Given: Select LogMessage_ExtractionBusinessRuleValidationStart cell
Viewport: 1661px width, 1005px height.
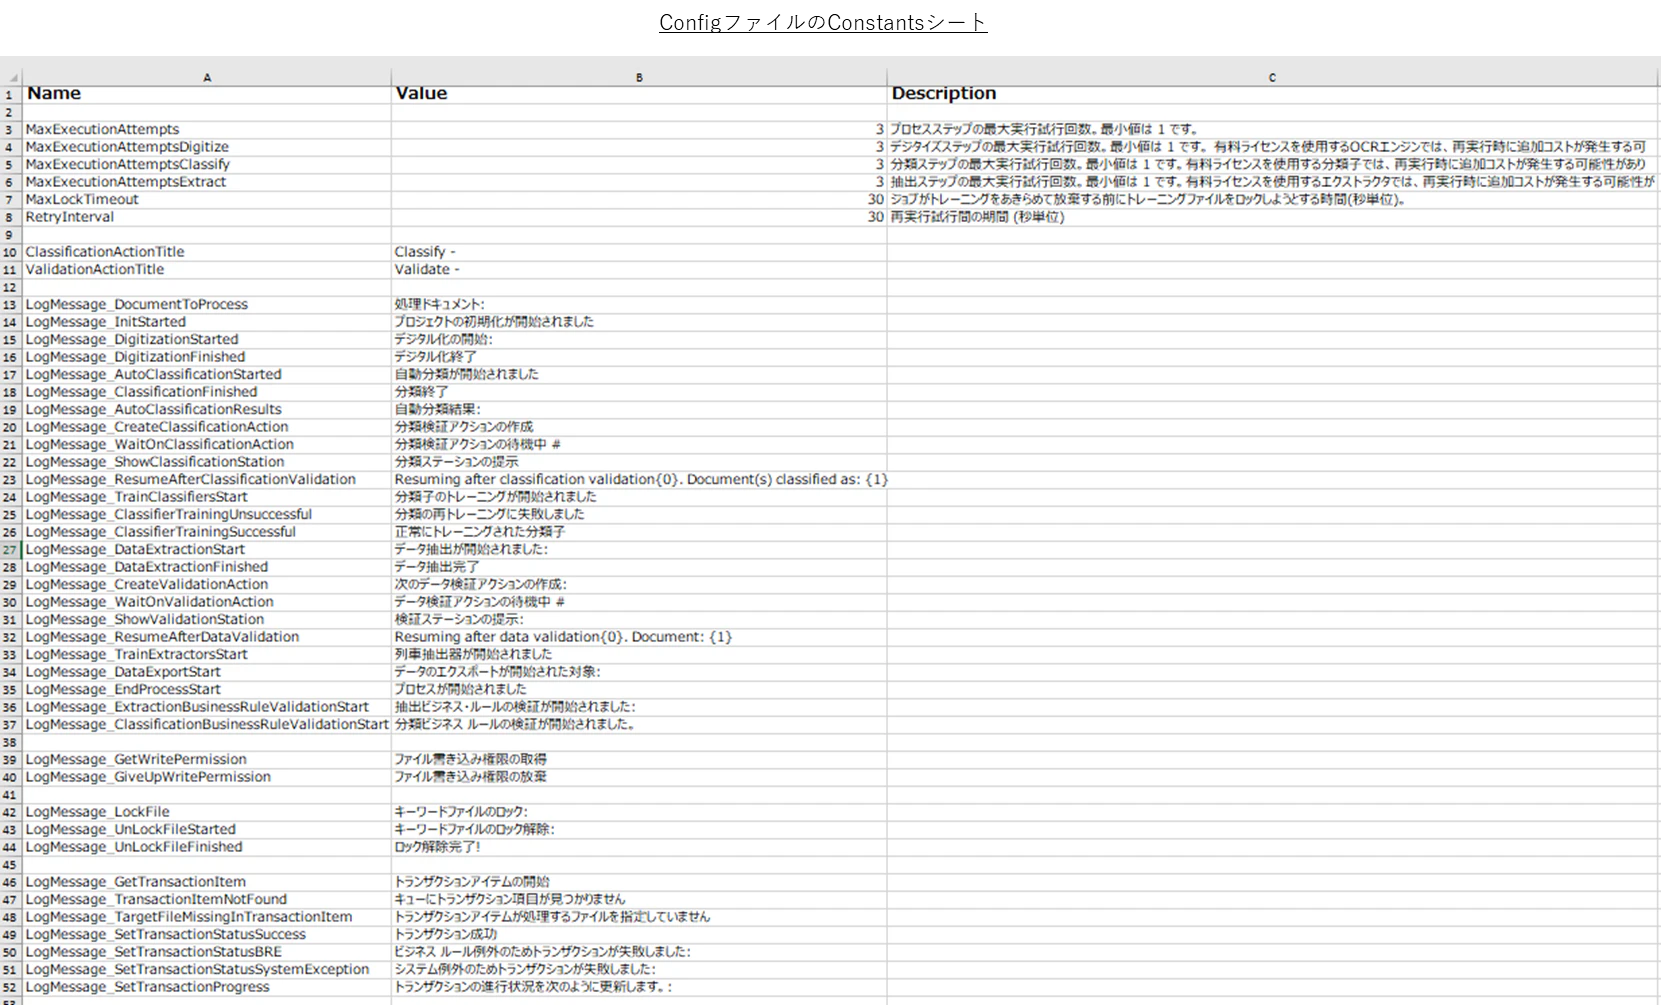Looking at the screenshot, I should coord(207,707).
